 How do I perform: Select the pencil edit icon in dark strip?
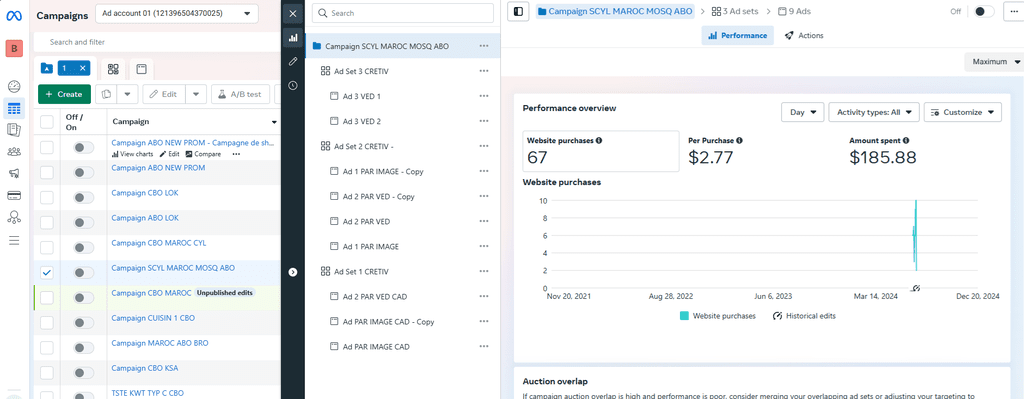click(293, 61)
